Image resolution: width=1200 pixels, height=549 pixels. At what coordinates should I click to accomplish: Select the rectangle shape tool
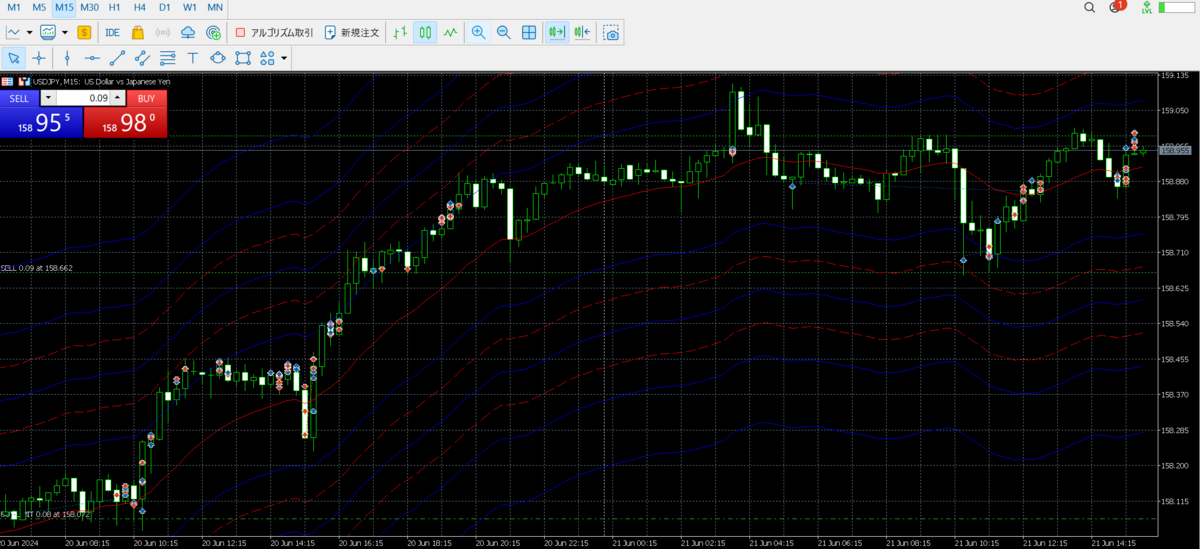pyautogui.click(x=242, y=57)
